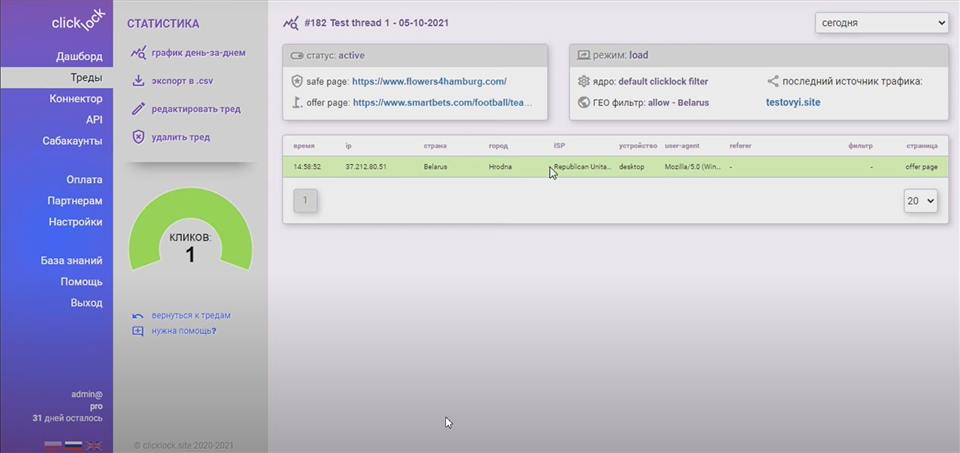Click the share icon by last traffic source
Viewport: 960px width, 453px height.
[x=772, y=81]
